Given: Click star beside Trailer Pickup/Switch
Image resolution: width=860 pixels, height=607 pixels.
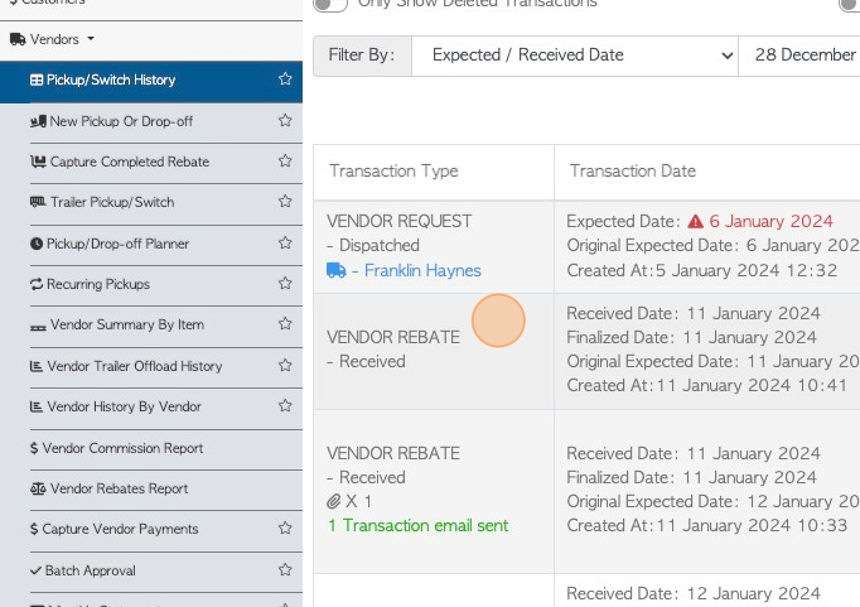Looking at the screenshot, I should [285, 202].
